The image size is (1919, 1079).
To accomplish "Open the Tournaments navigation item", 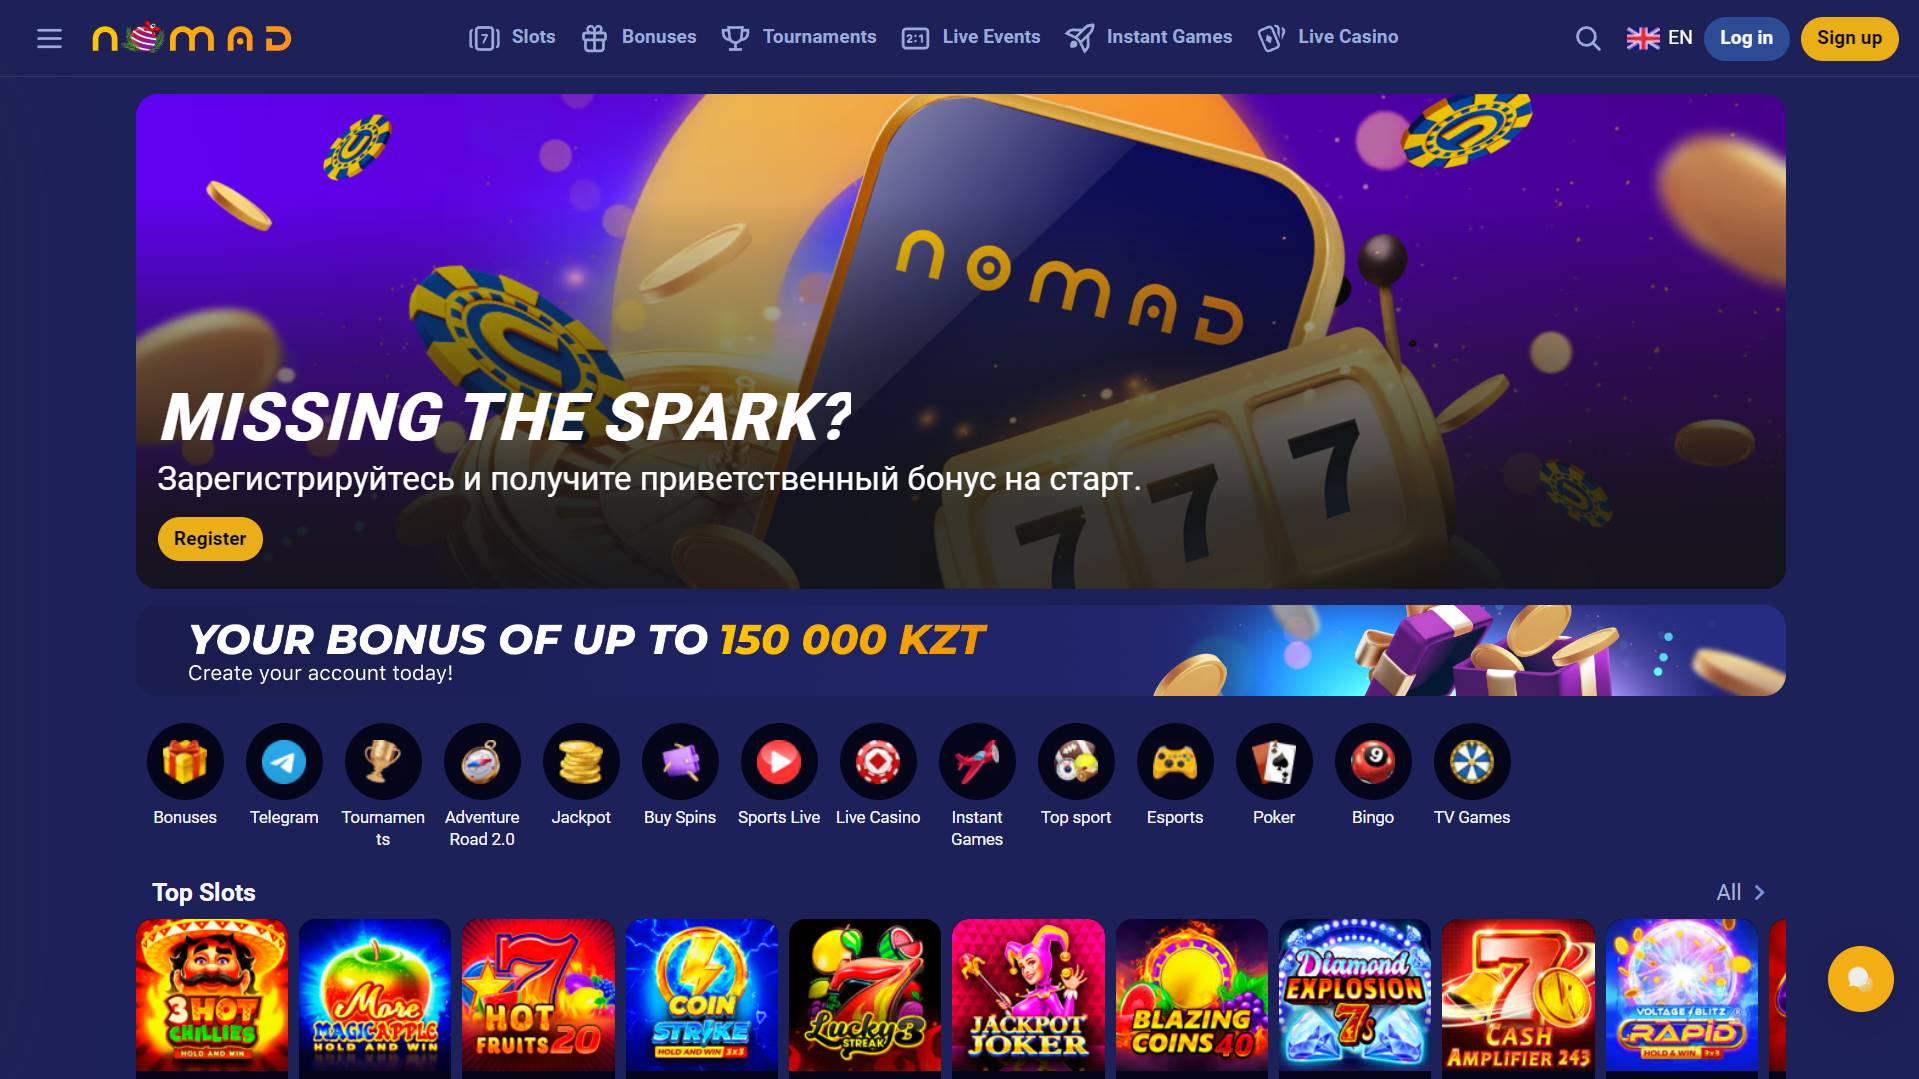I will [799, 37].
